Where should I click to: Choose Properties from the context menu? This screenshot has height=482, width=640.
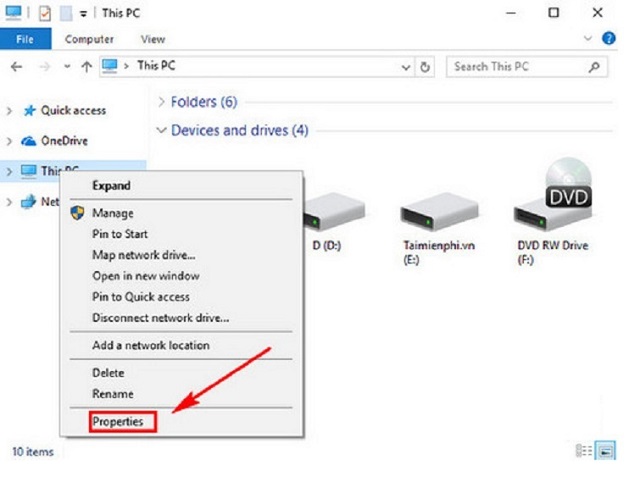click(x=181, y=421)
